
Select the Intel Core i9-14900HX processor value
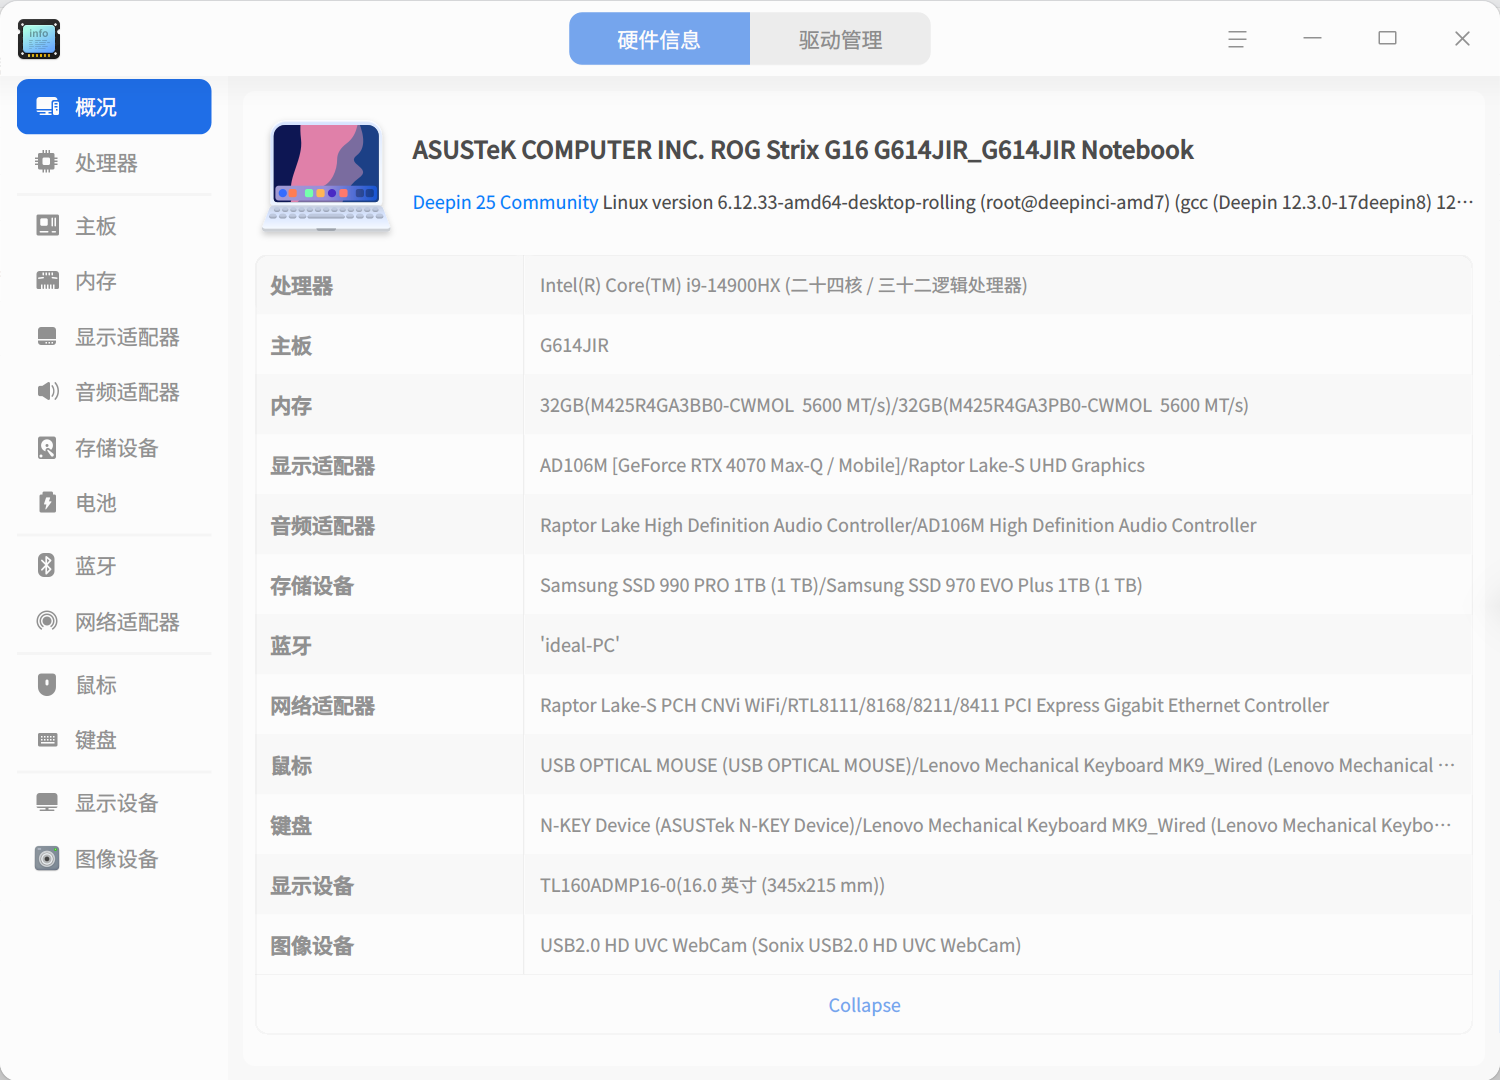[783, 285]
